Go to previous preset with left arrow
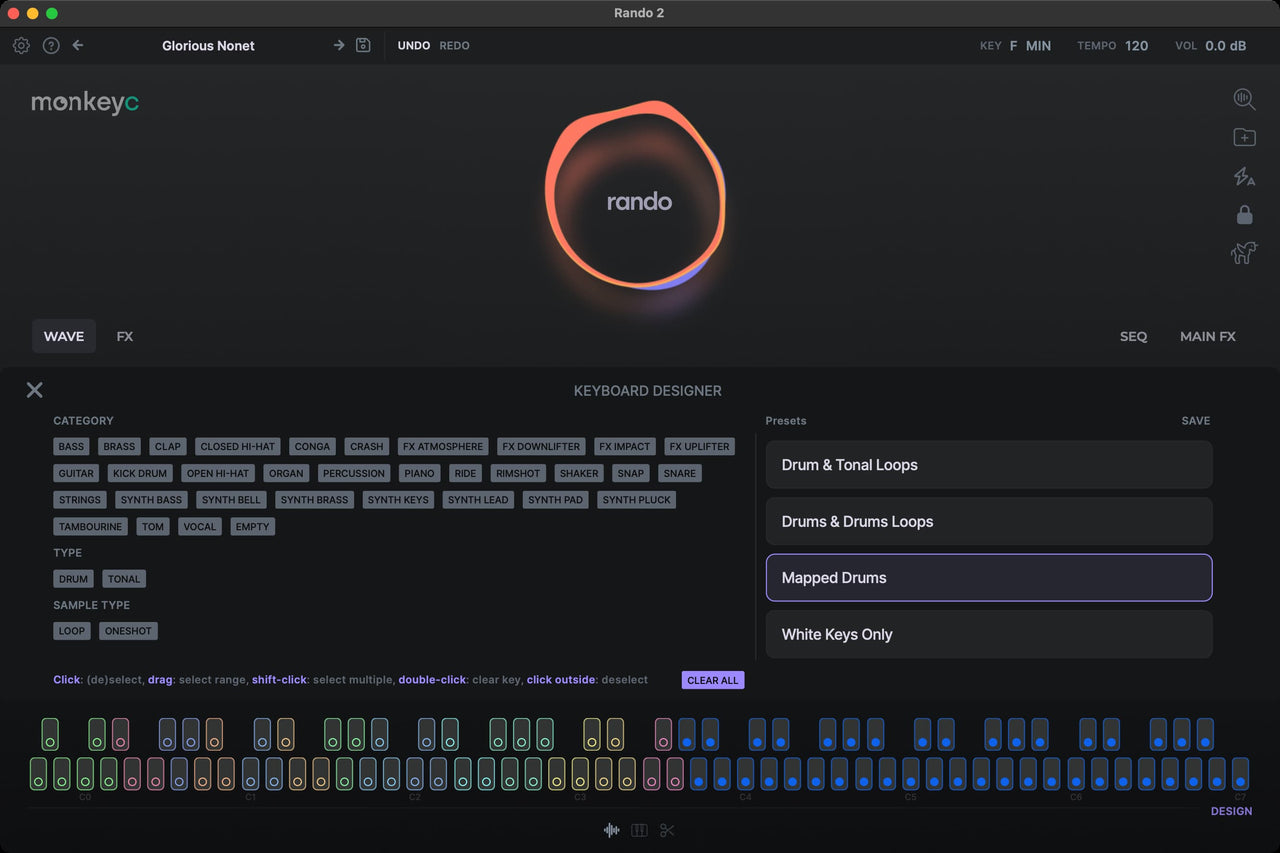Viewport: 1280px width, 853px height. [78, 45]
